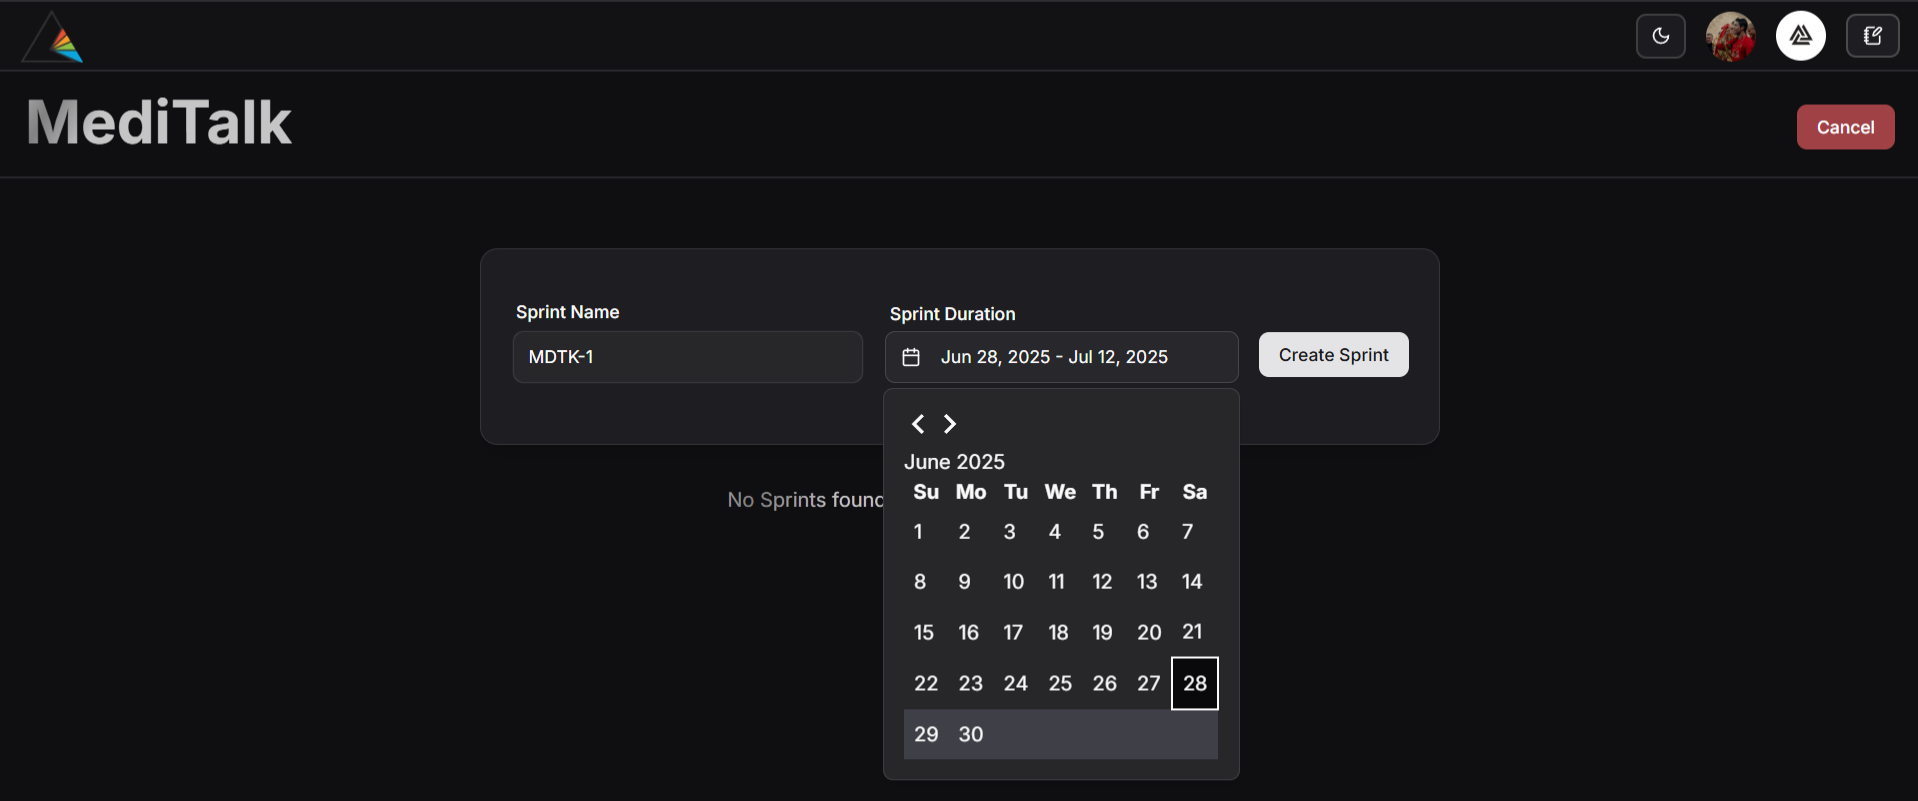The height and width of the screenshot is (801, 1918).
Task: Toggle dark mode with moon icon
Action: (x=1660, y=36)
